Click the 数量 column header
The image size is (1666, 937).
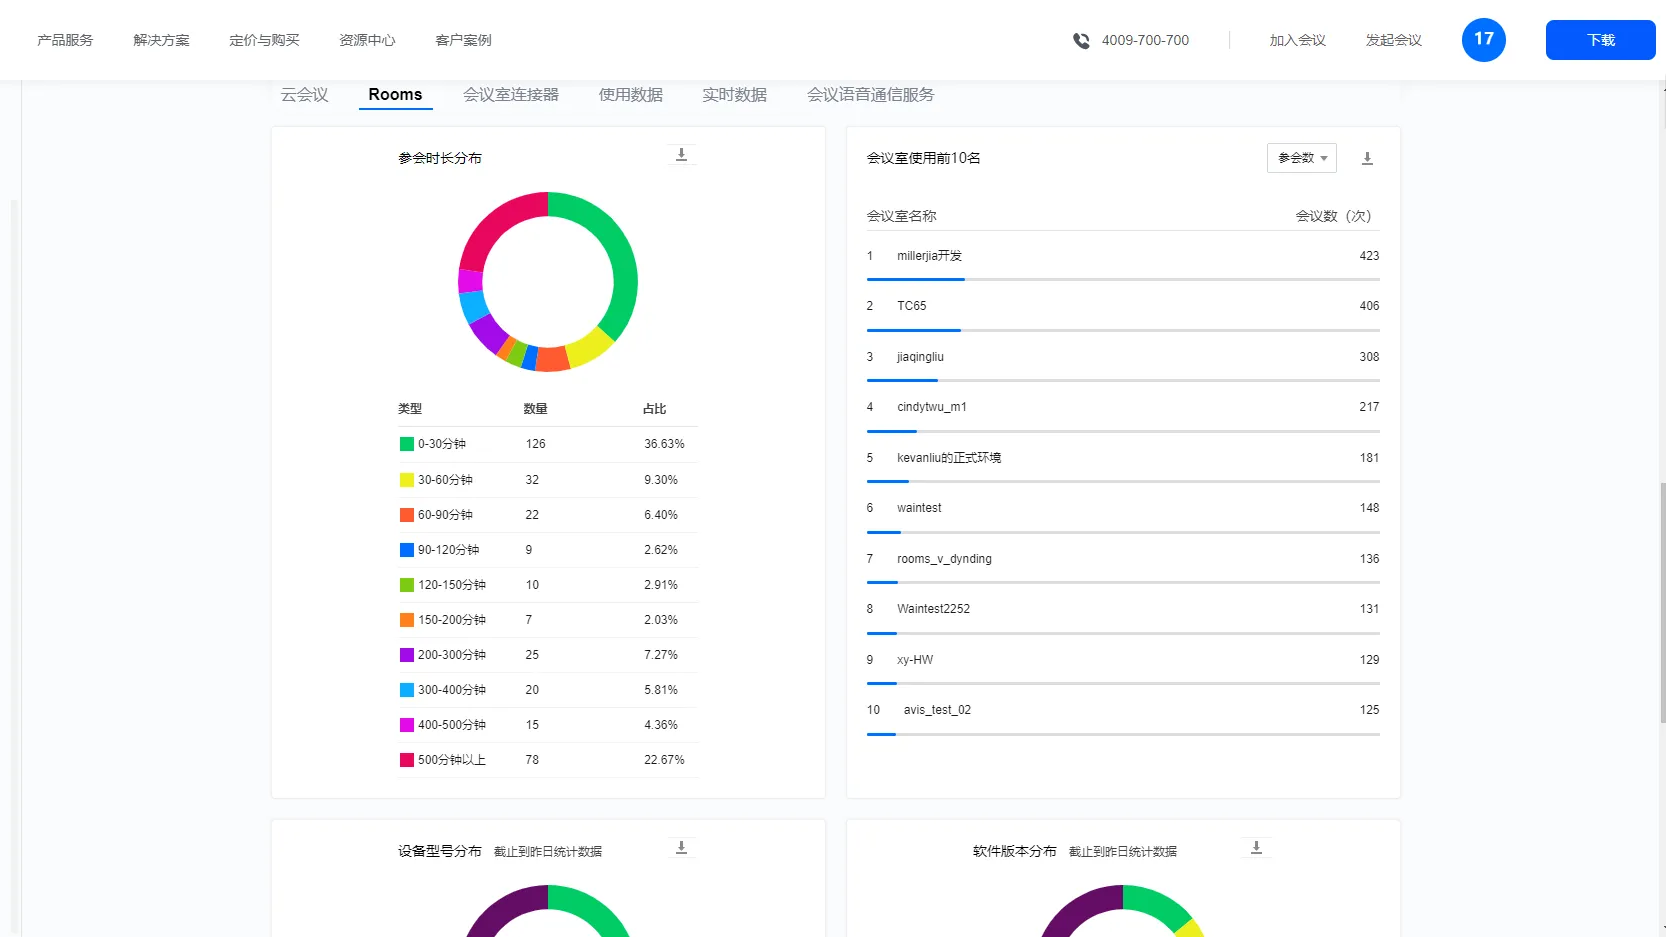tap(535, 409)
